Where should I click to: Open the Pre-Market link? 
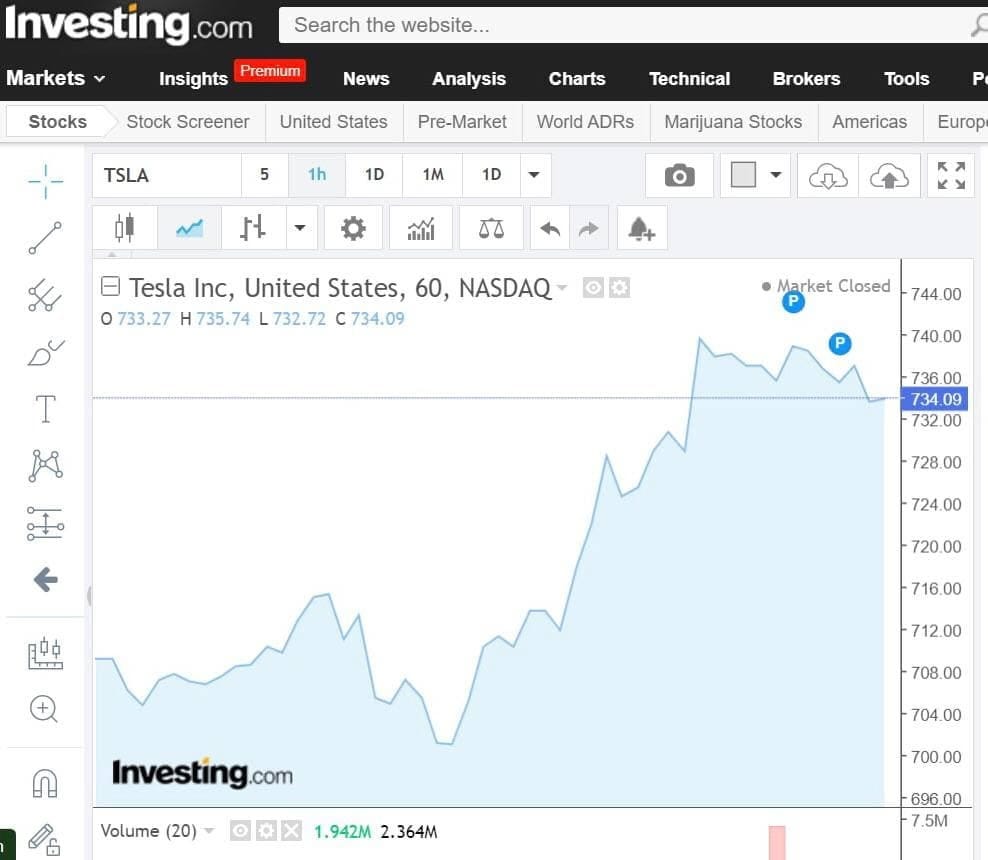pyautogui.click(x=462, y=122)
